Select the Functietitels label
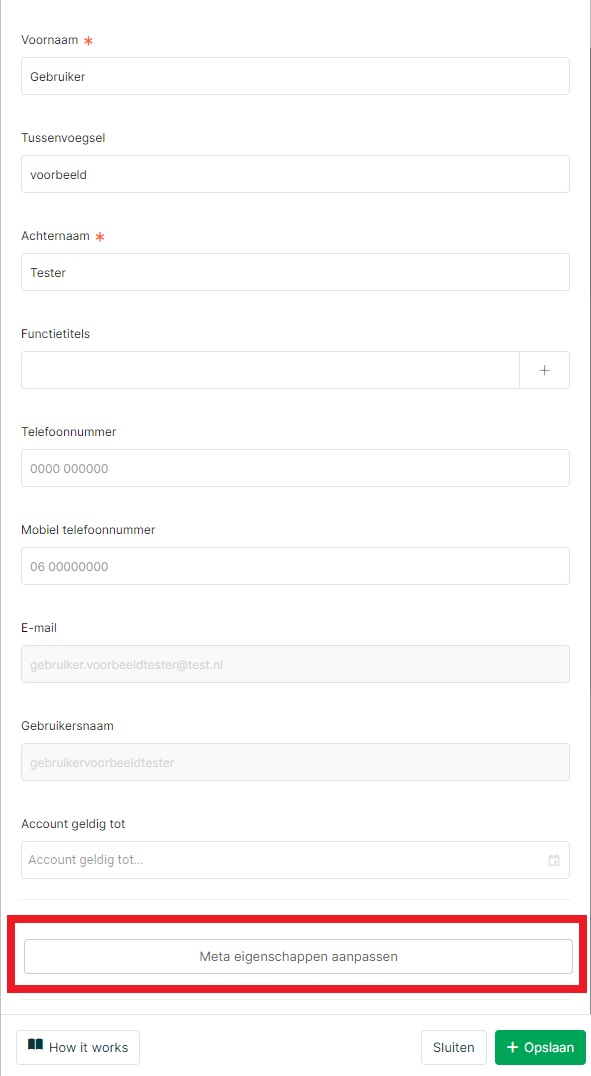 [56, 334]
